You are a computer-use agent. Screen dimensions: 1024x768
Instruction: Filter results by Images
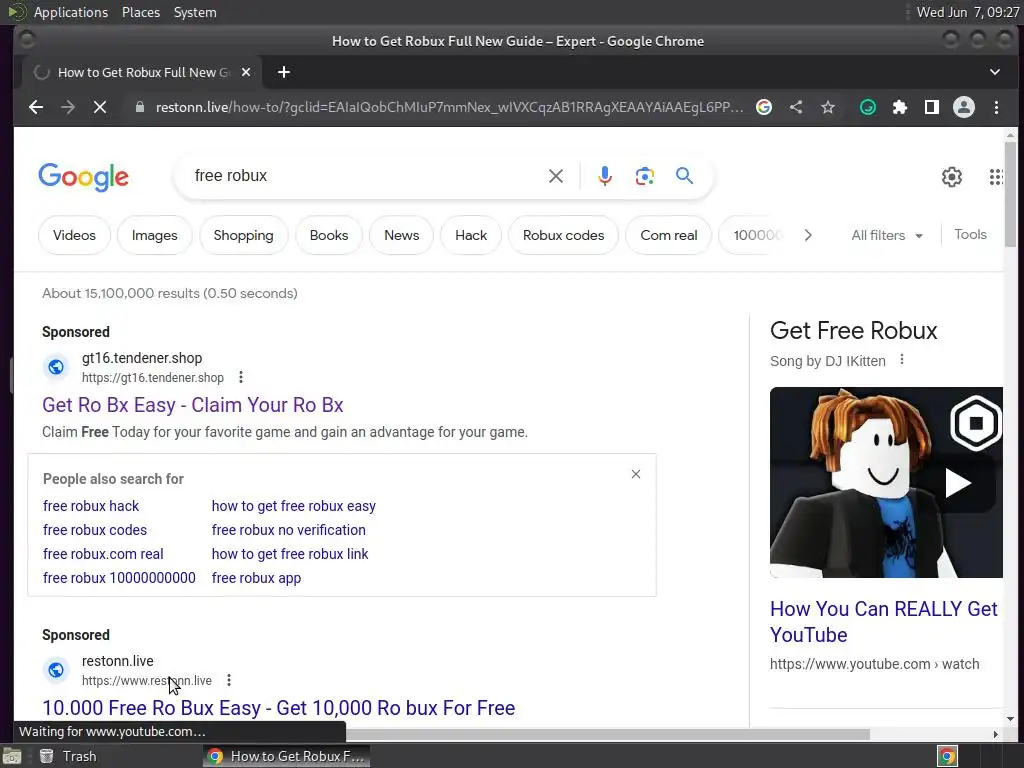[x=155, y=235]
